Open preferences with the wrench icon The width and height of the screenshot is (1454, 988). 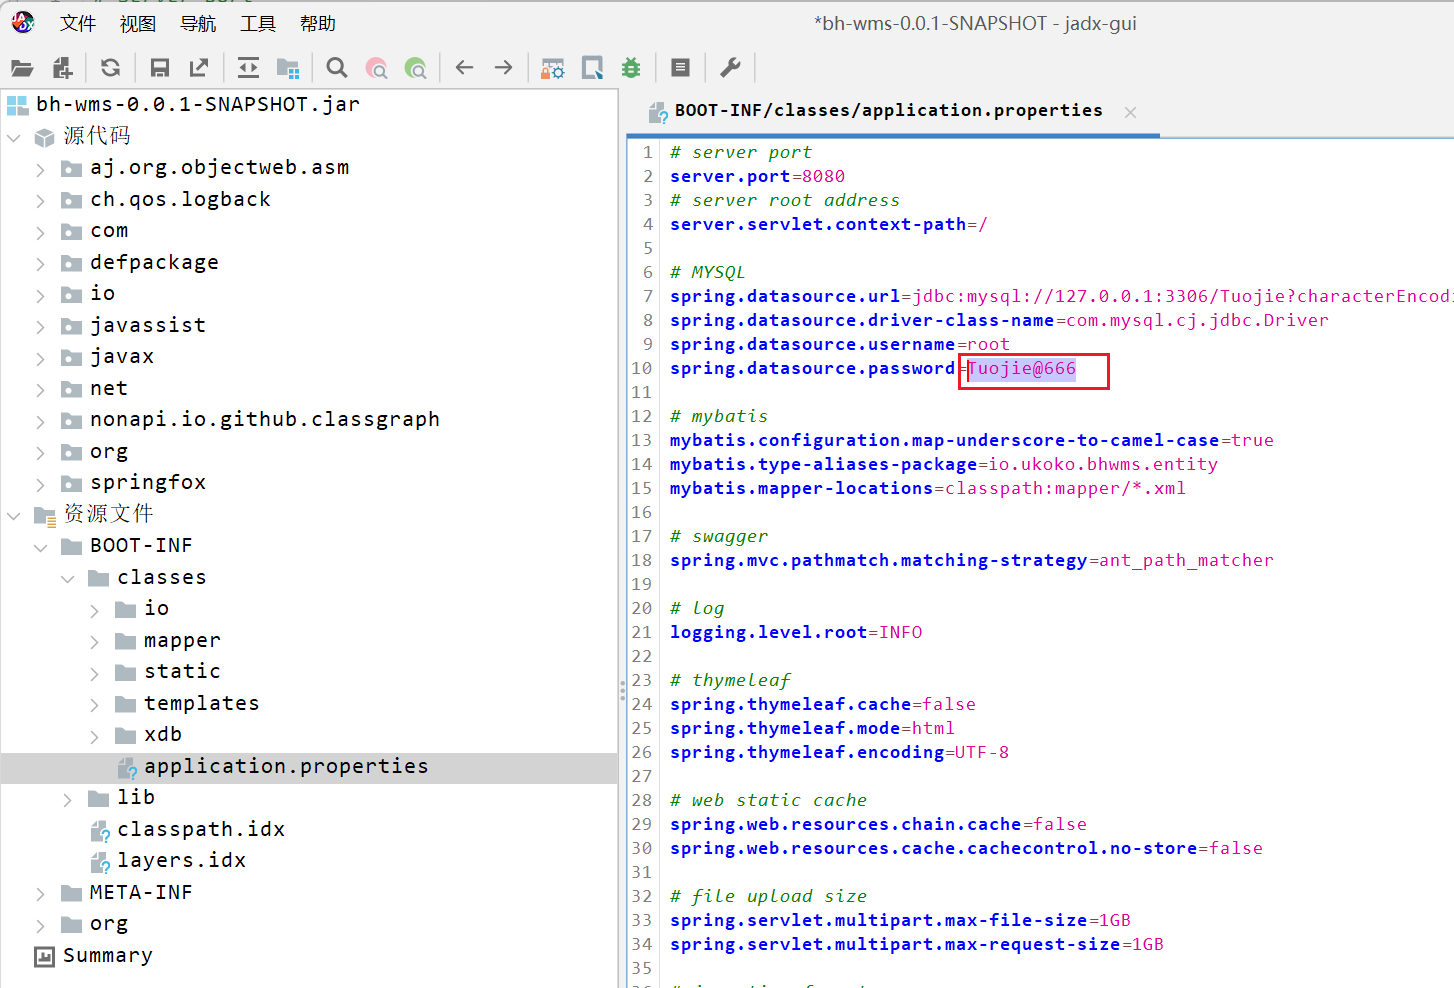730,68
